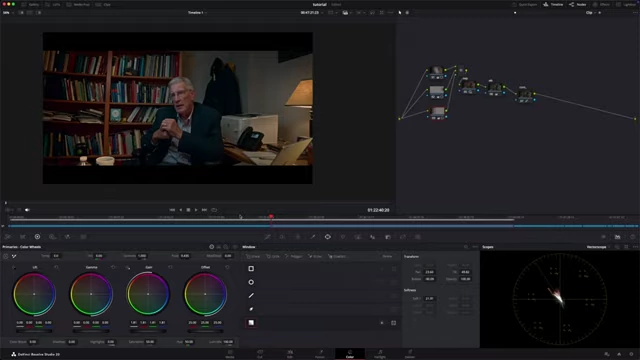The width and height of the screenshot is (640, 360).
Task: Click the Gain master wheel slider
Action: (x=148, y=331)
